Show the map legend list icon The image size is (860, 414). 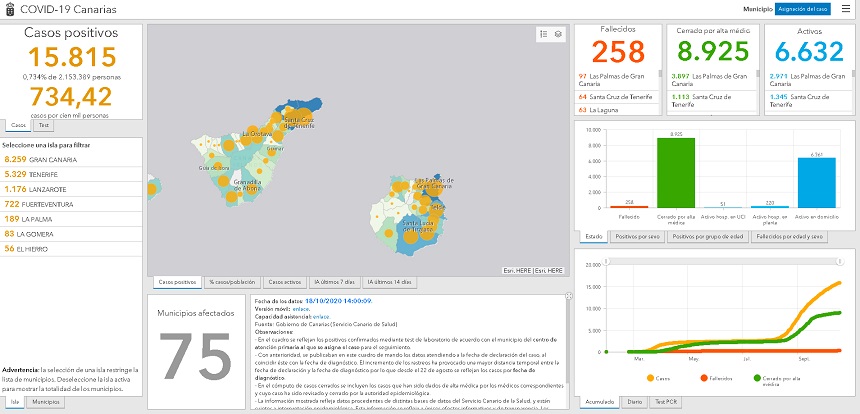click(x=543, y=34)
